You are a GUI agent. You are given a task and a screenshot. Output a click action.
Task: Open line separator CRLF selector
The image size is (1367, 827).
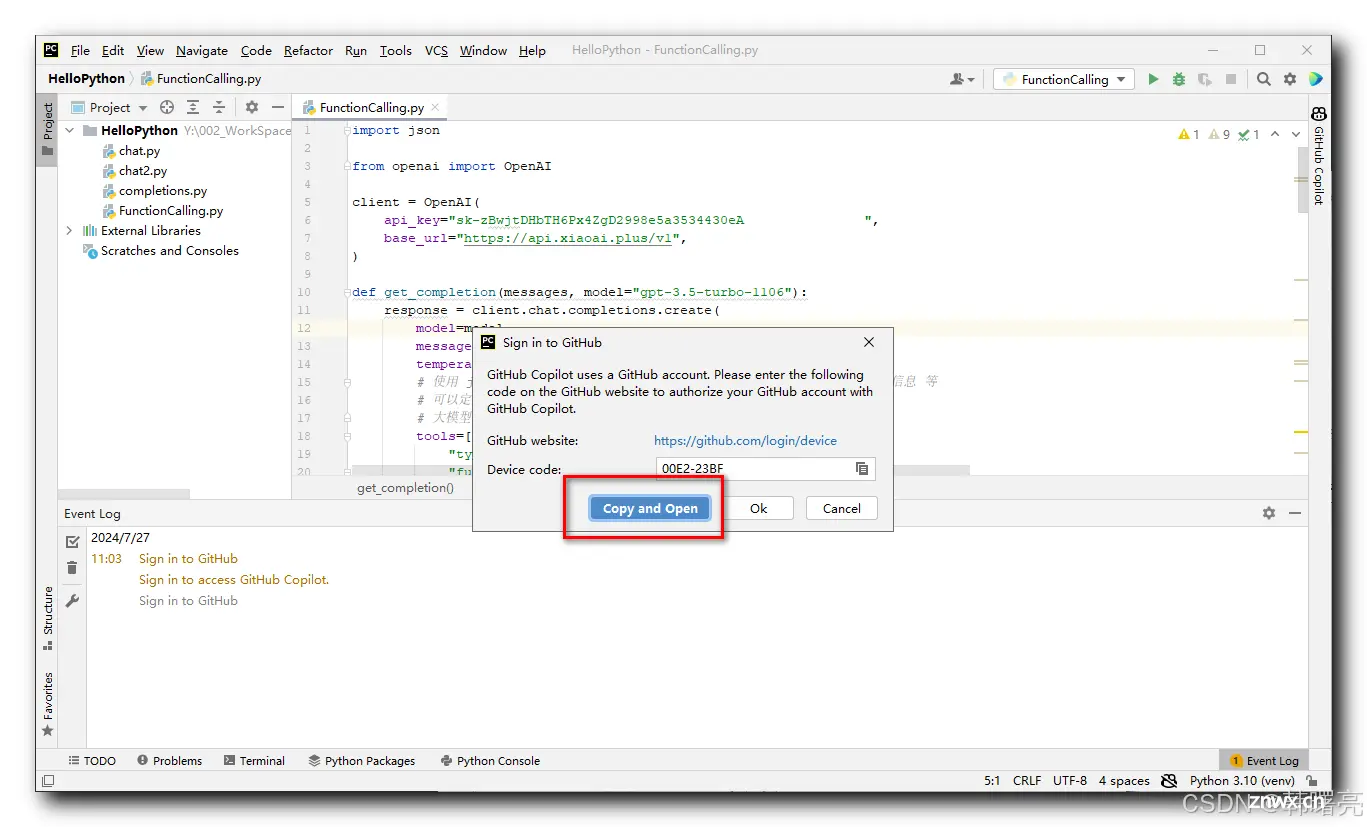point(1027,781)
